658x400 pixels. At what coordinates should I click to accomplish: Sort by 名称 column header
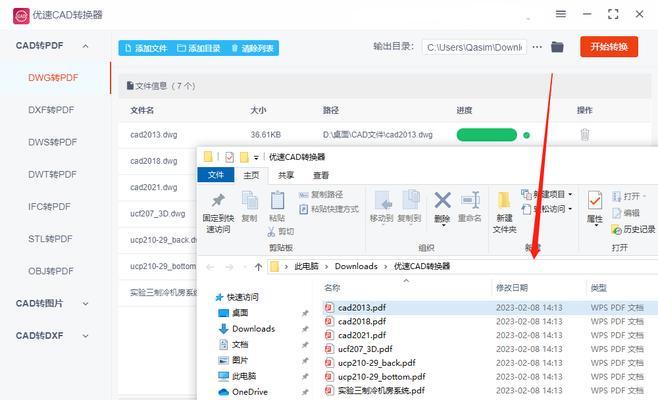[332, 288]
